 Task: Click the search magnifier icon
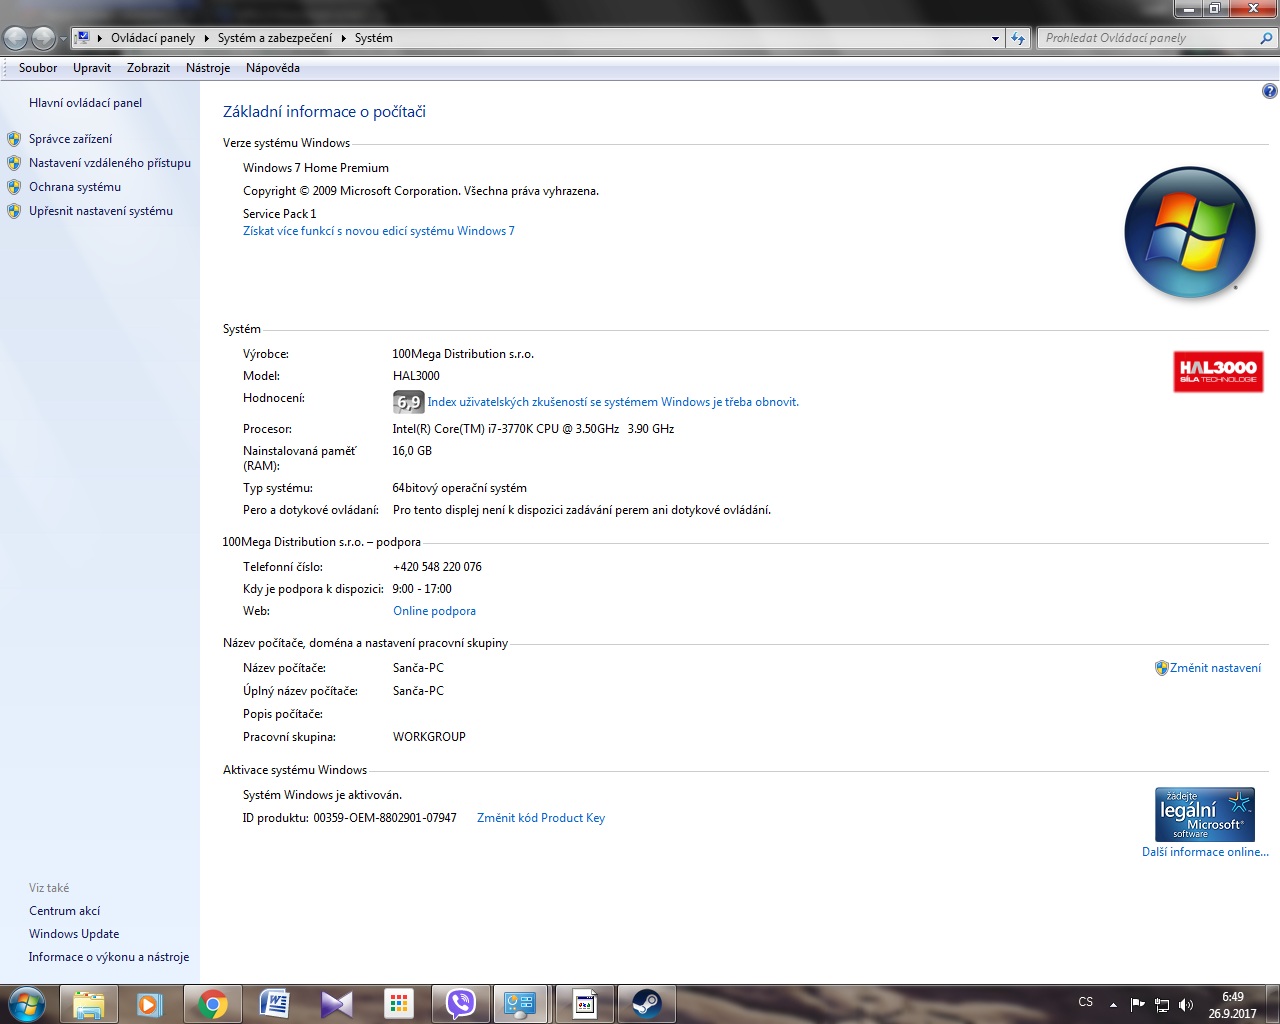pyautogui.click(x=1267, y=38)
